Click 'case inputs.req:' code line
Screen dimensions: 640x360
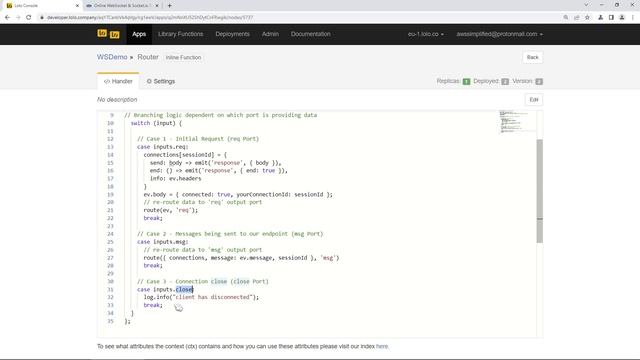tap(162, 147)
